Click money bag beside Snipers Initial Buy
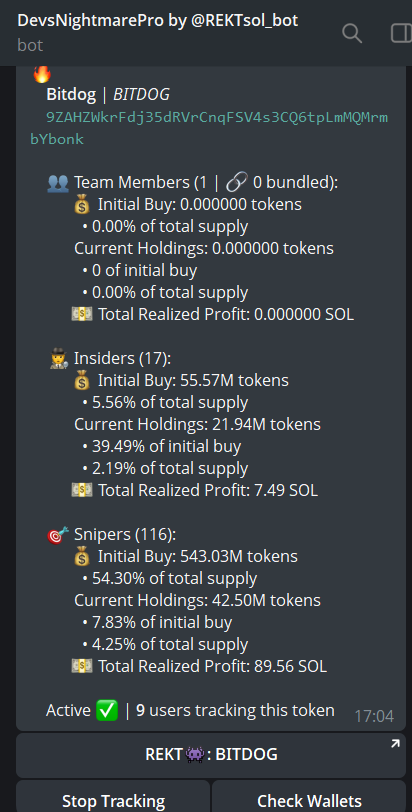This screenshot has height=812, width=412. coord(82,557)
